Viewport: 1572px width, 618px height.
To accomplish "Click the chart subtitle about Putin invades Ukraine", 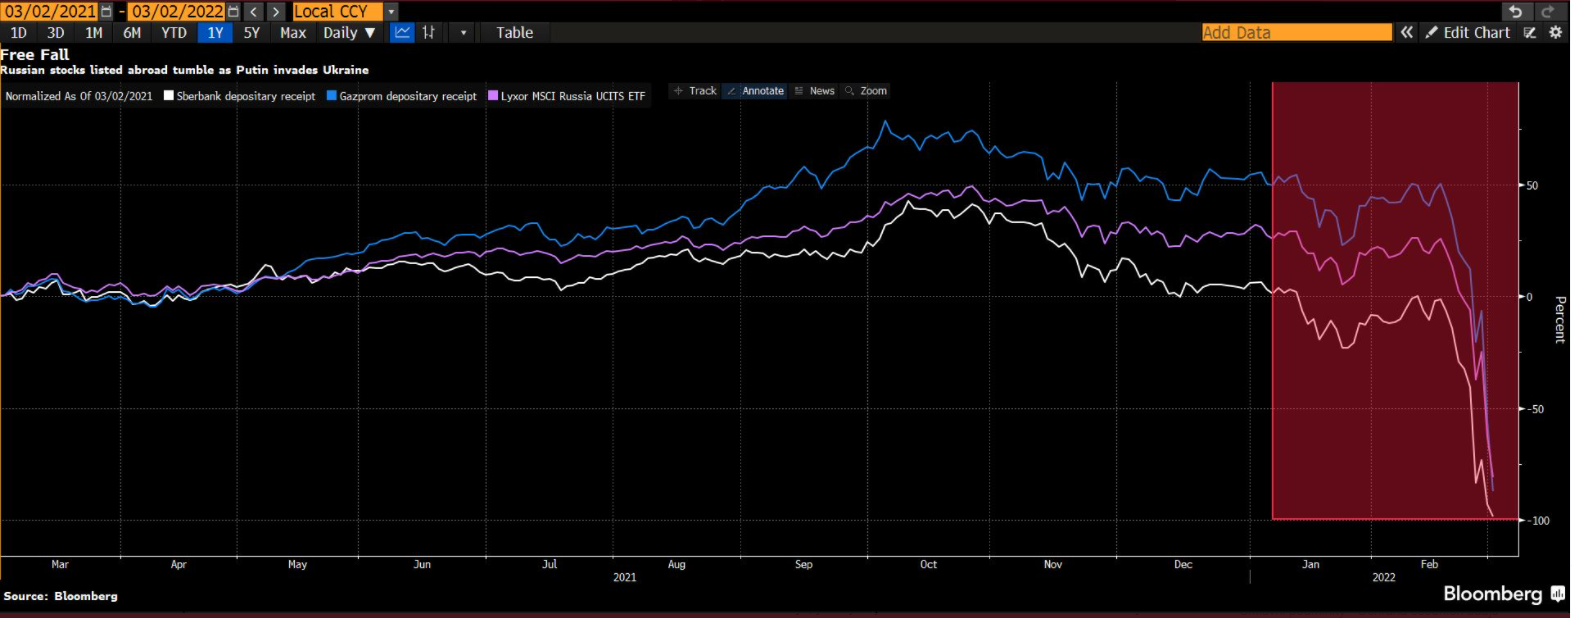I will click(x=185, y=70).
